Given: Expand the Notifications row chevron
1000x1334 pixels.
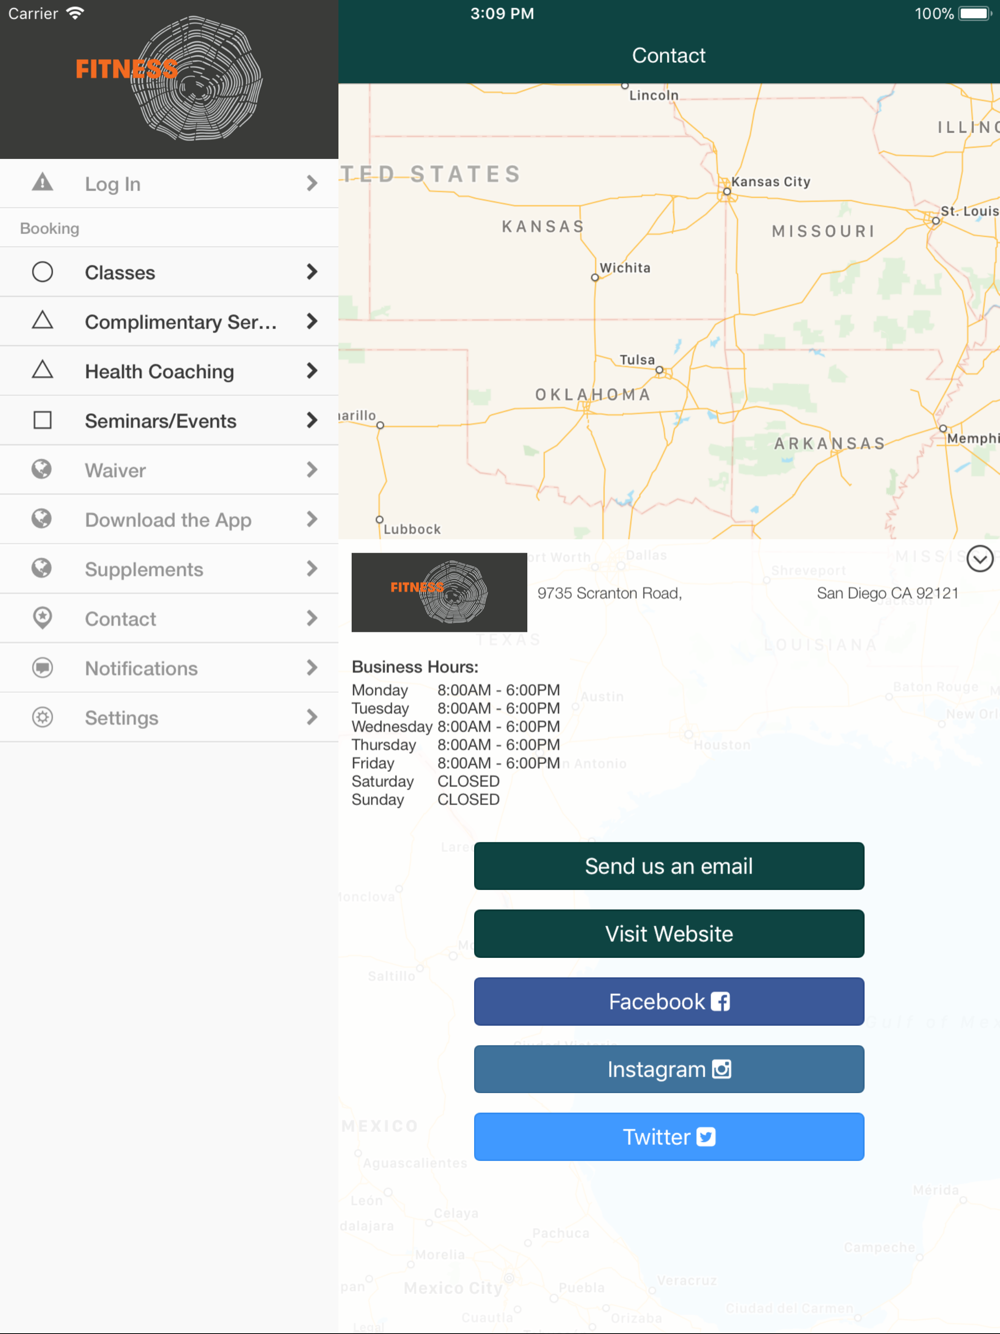Looking at the screenshot, I should [x=312, y=668].
